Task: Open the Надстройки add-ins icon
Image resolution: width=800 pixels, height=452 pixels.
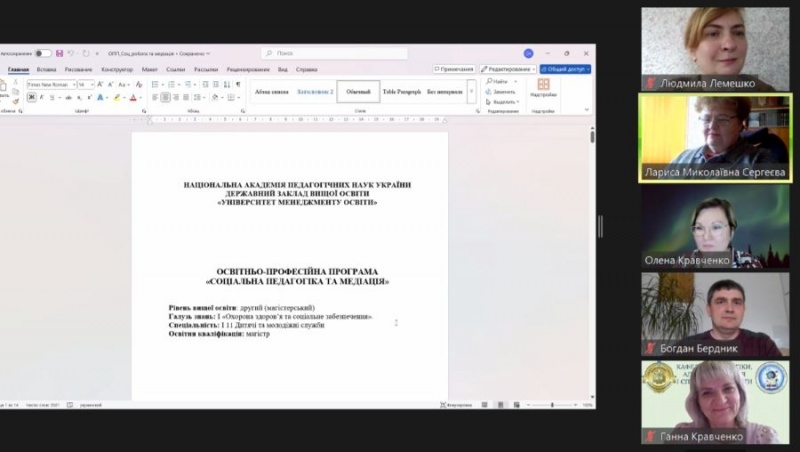Action: coord(544,86)
